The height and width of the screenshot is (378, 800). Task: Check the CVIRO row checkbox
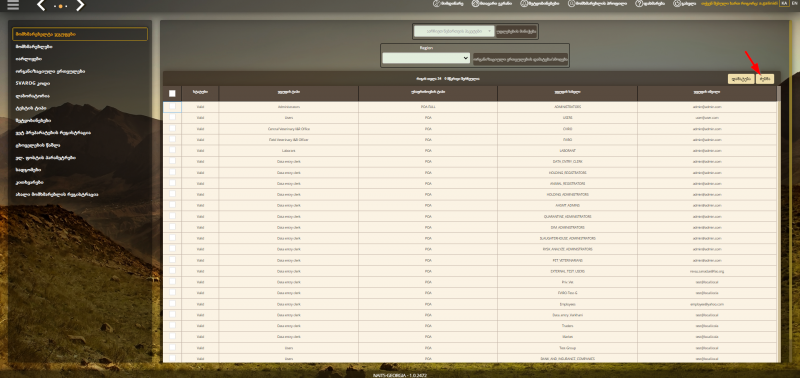click(172, 128)
